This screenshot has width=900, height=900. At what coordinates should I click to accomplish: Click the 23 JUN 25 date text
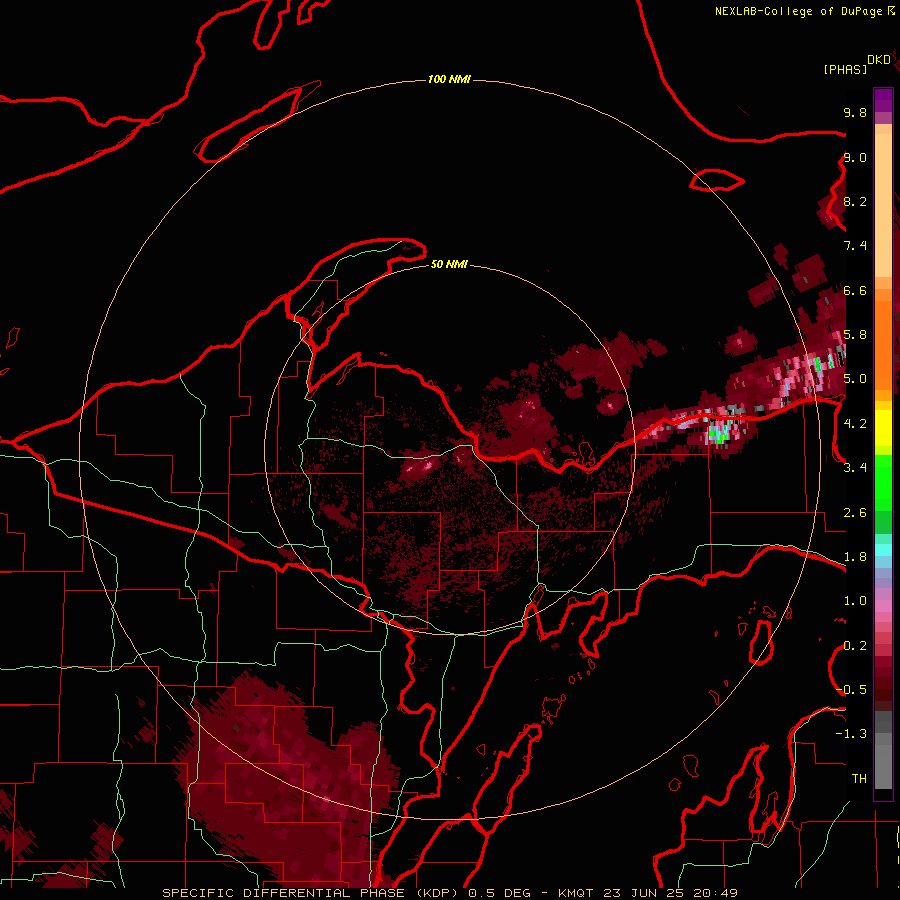[x=642, y=893]
